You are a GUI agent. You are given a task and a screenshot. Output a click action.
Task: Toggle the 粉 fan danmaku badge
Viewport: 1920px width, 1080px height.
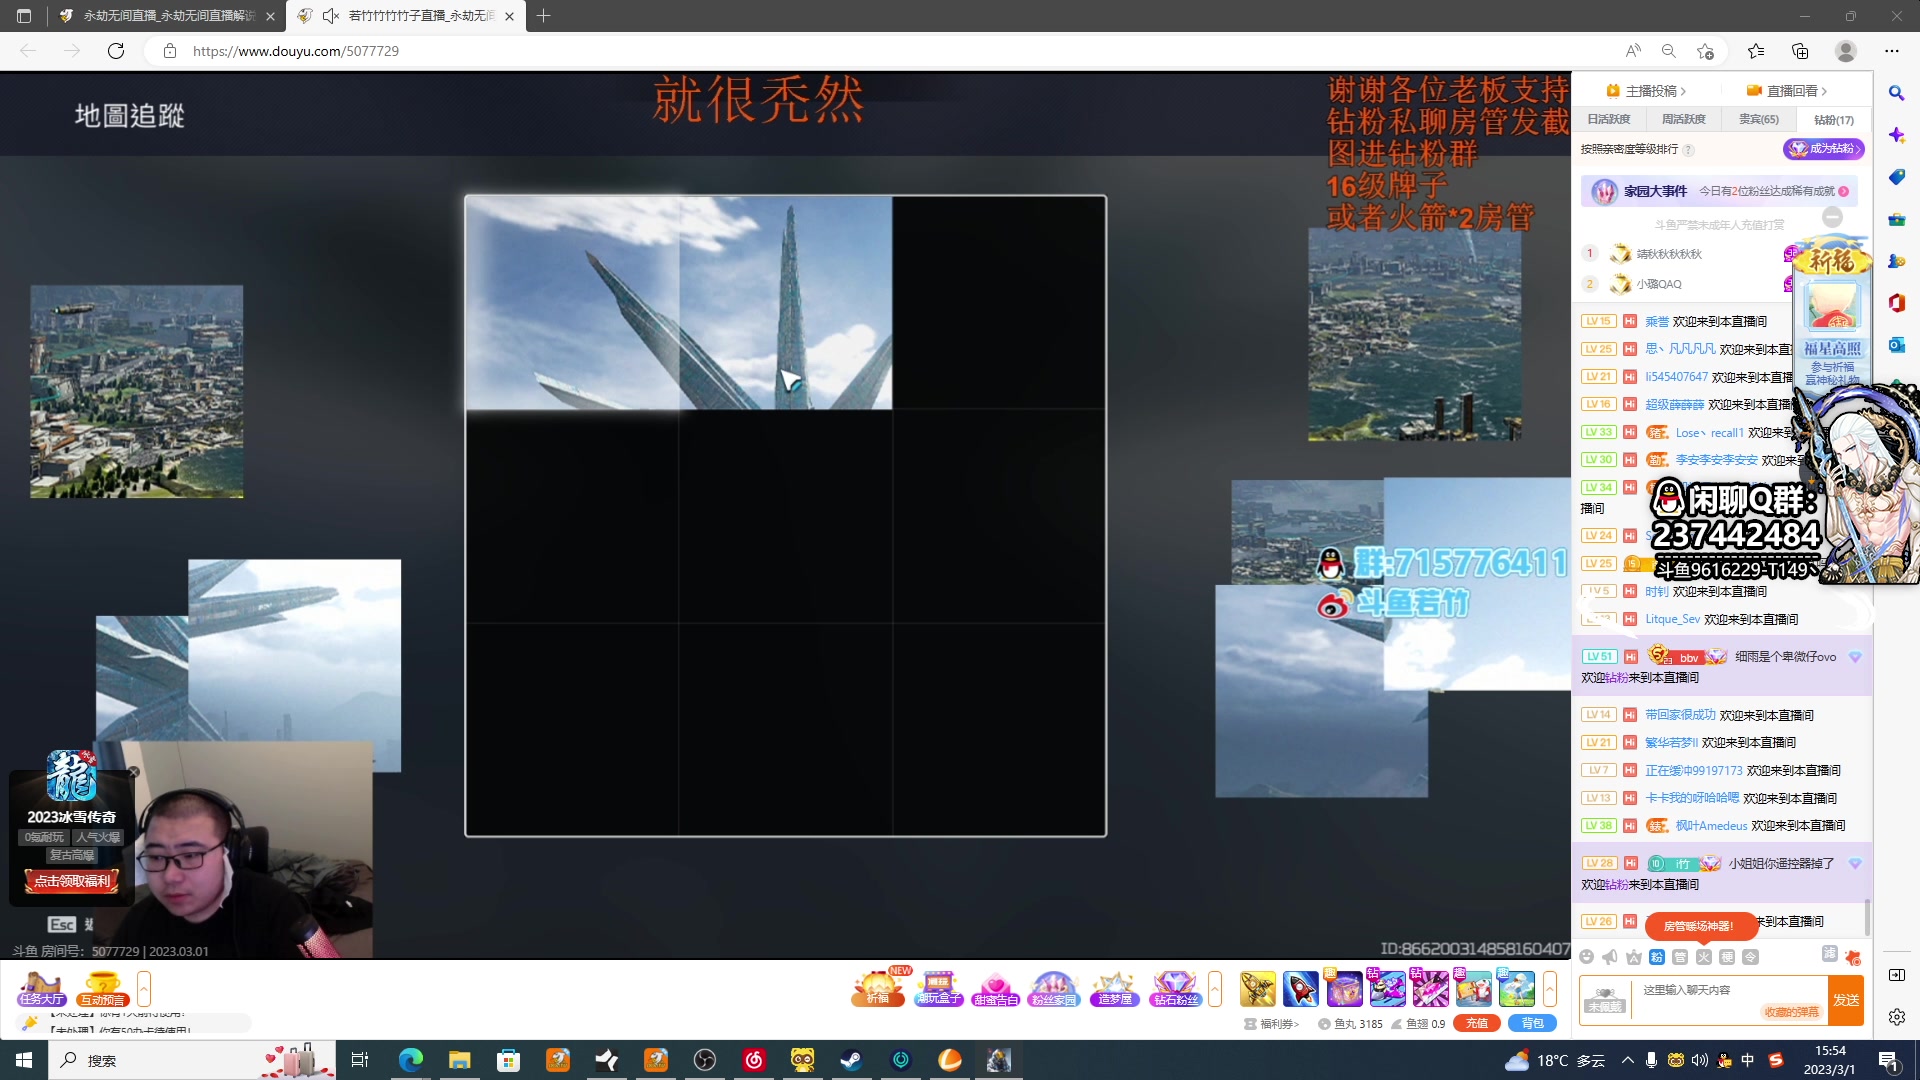pyautogui.click(x=1657, y=957)
